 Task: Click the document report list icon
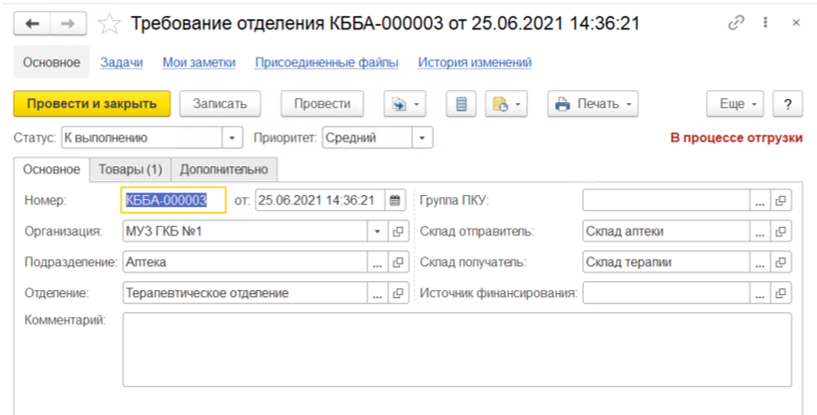[461, 104]
